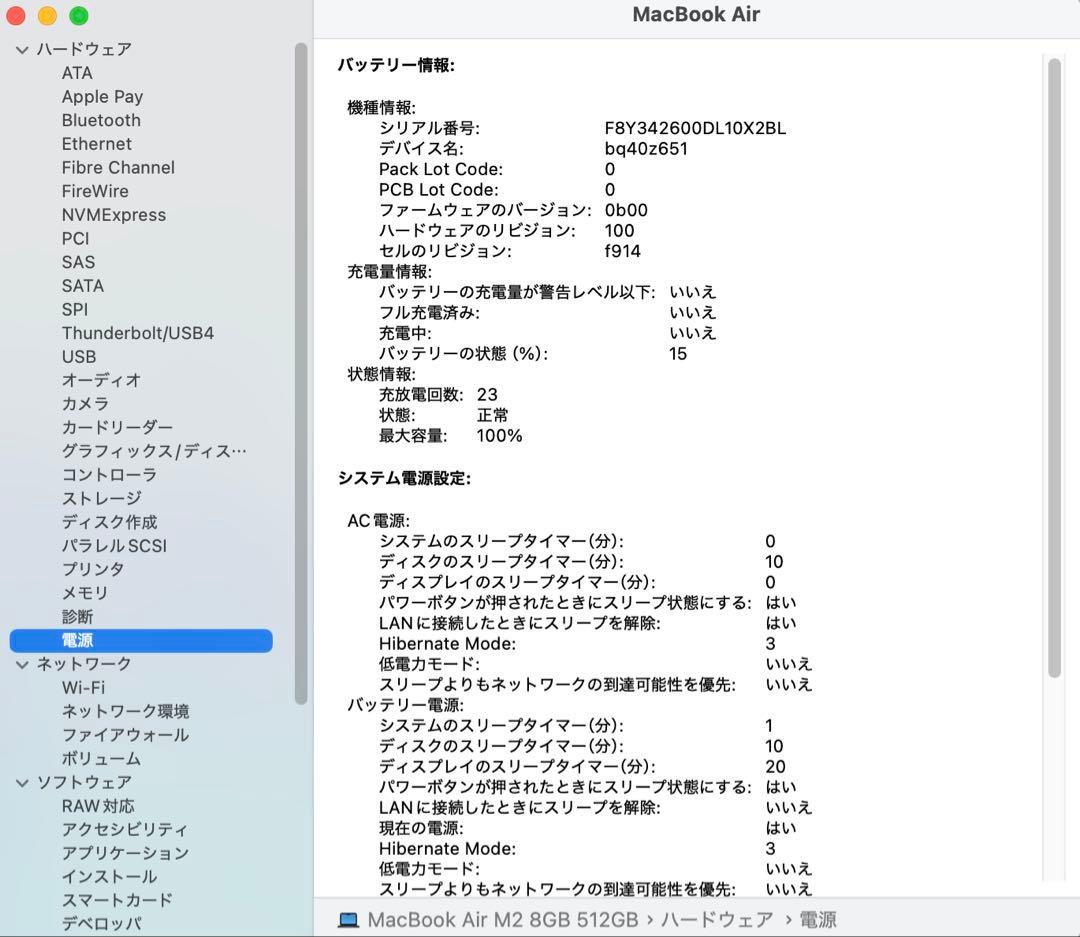Select the Apple Pay entry

[x=102, y=96]
